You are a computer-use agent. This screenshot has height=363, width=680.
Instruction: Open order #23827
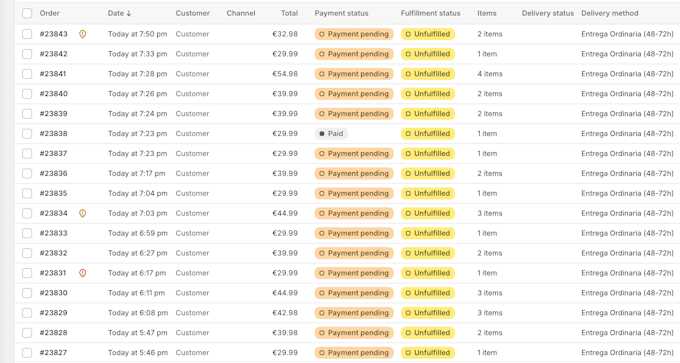tap(53, 353)
